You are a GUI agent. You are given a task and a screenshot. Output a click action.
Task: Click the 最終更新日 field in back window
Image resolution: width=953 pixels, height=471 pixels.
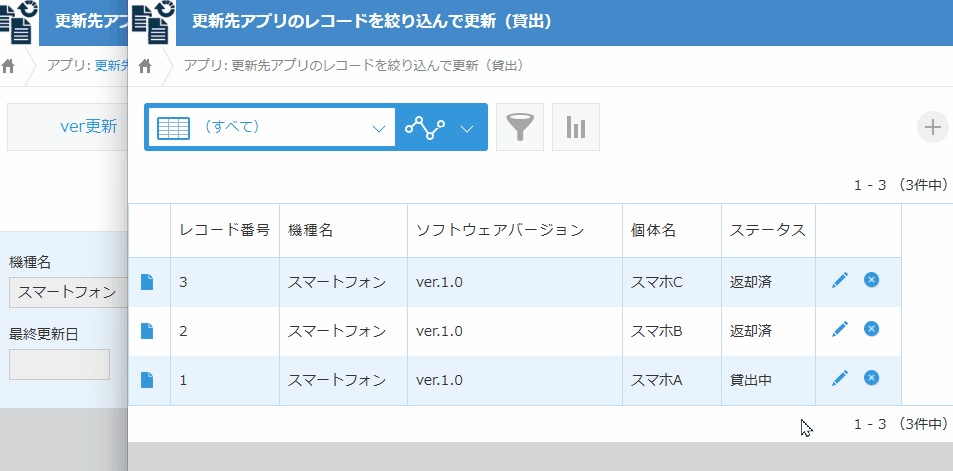click(x=60, y=364)
